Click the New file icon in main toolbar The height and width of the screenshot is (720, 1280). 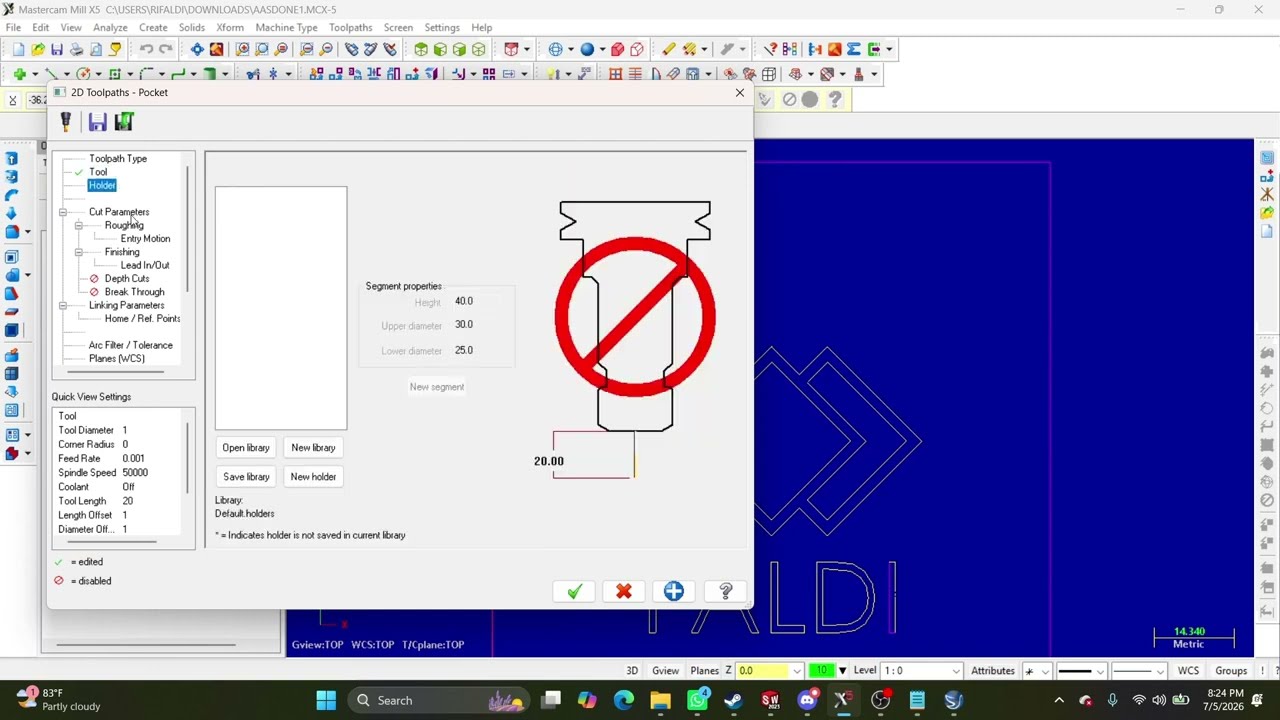(18, 49)
